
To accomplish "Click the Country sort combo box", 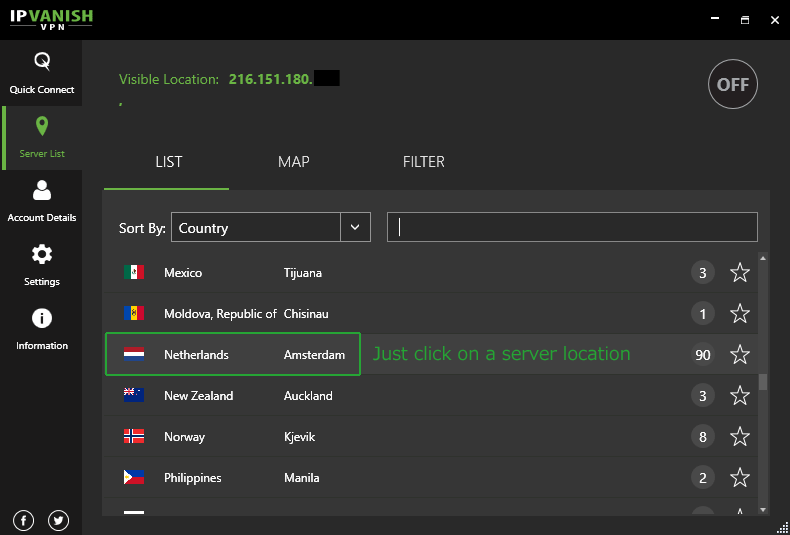I will coord(256,228).
